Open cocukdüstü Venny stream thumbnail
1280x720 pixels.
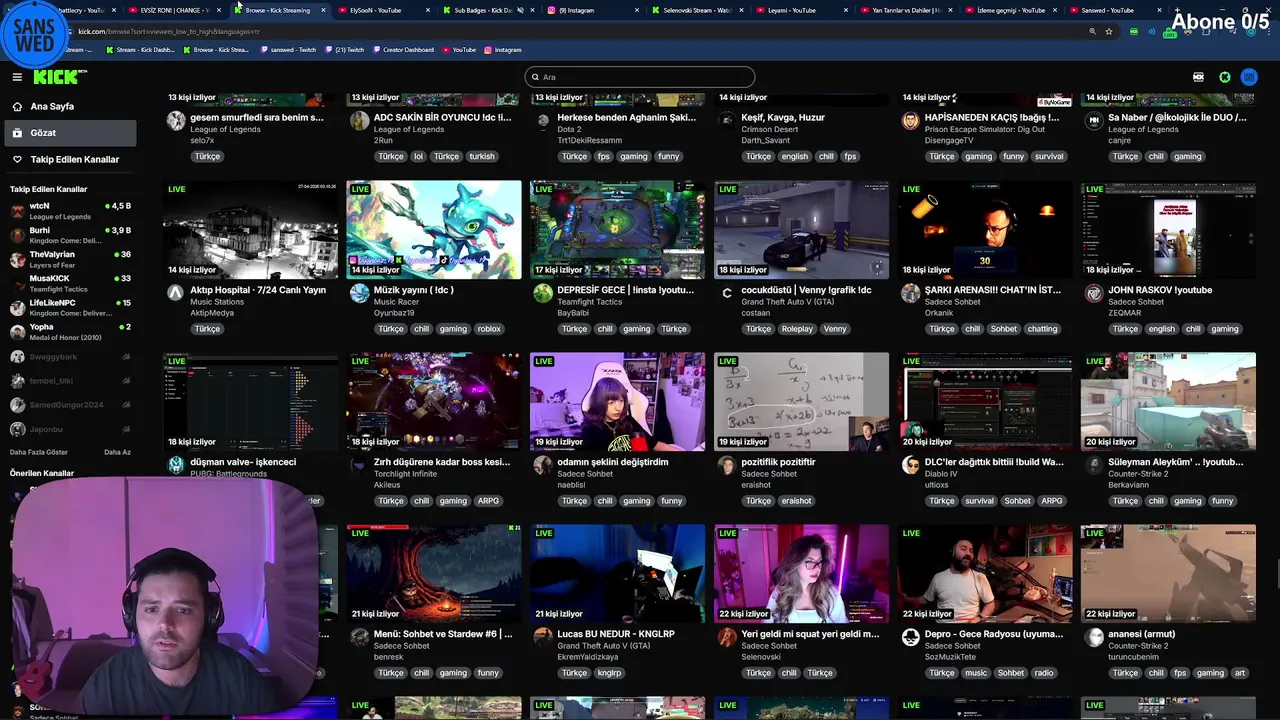[x=801, y=229]
